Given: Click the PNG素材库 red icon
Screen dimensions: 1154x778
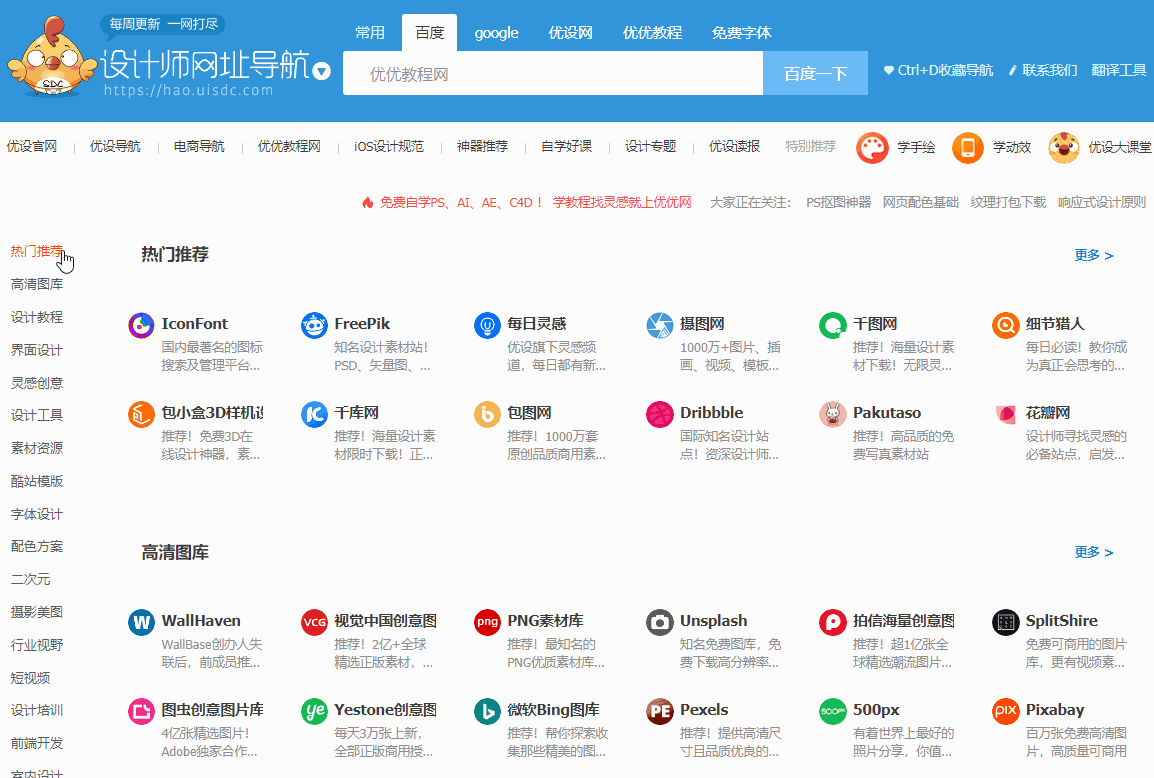Looking at the screenshot, I should [x=487, y=622].
